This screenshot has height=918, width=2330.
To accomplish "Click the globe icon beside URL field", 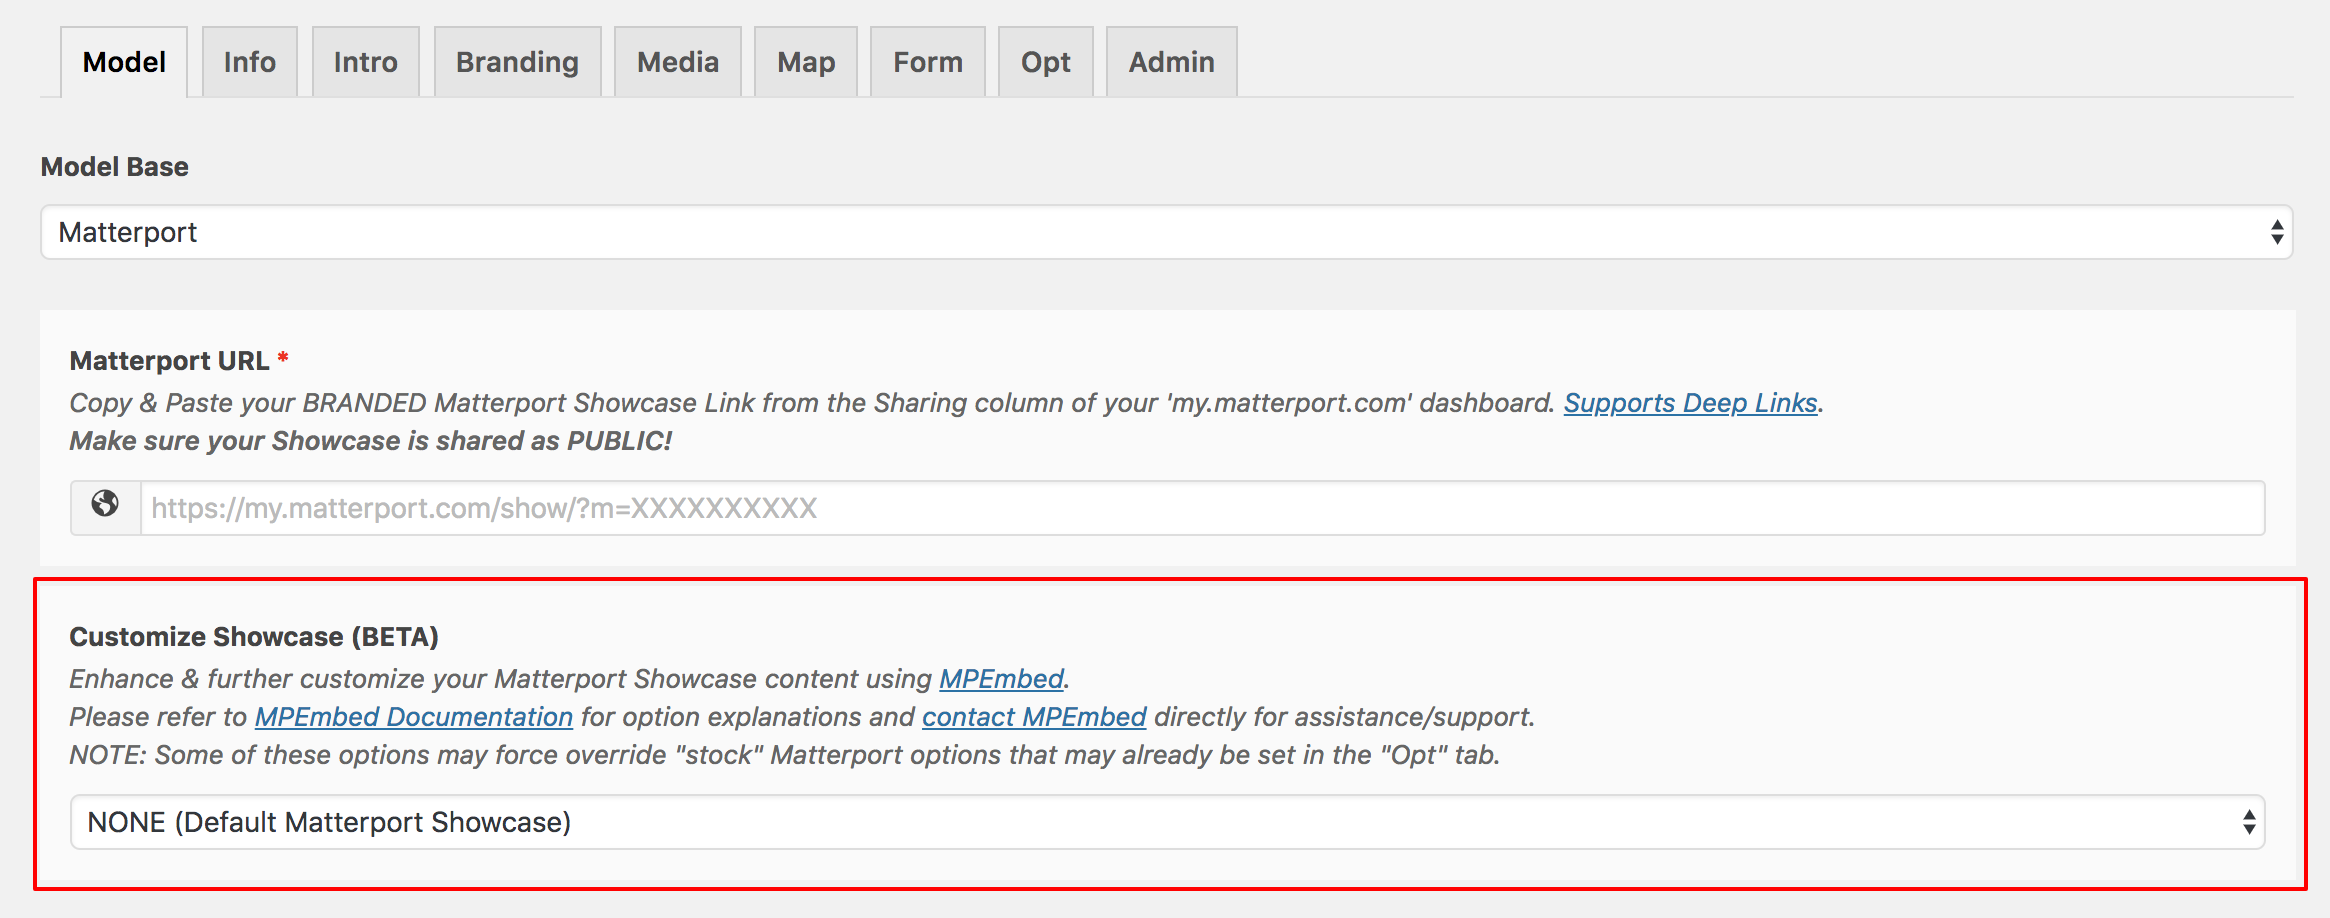I will coord(105,506).
